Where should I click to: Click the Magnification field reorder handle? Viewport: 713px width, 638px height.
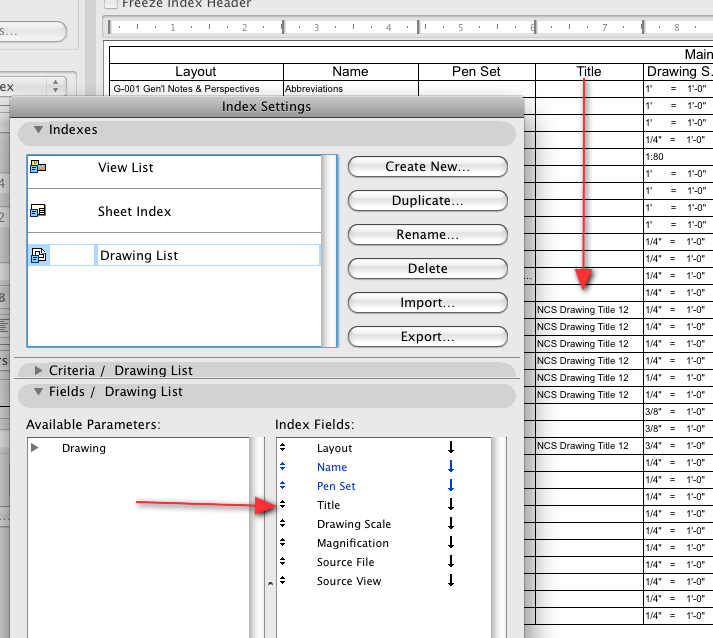pos(282,543)
